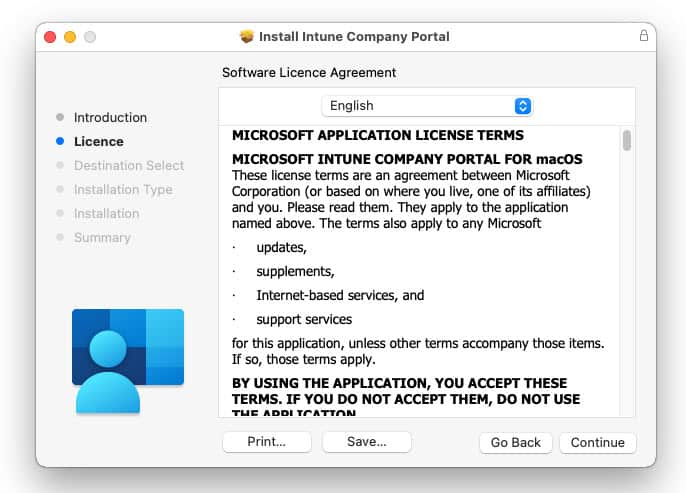
Task: Click the blue language selector arrows
Action: click(x=523, y=106)
